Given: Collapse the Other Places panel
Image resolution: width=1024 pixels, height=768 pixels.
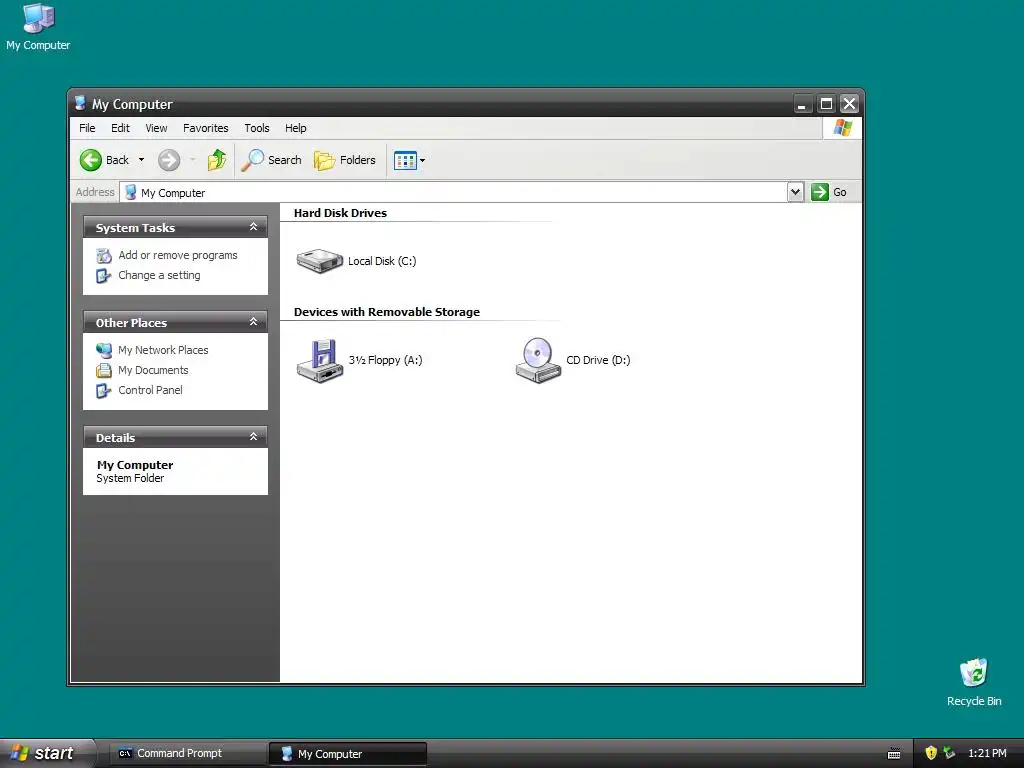Looking at the screenshot, I should [x=253, y=321].
